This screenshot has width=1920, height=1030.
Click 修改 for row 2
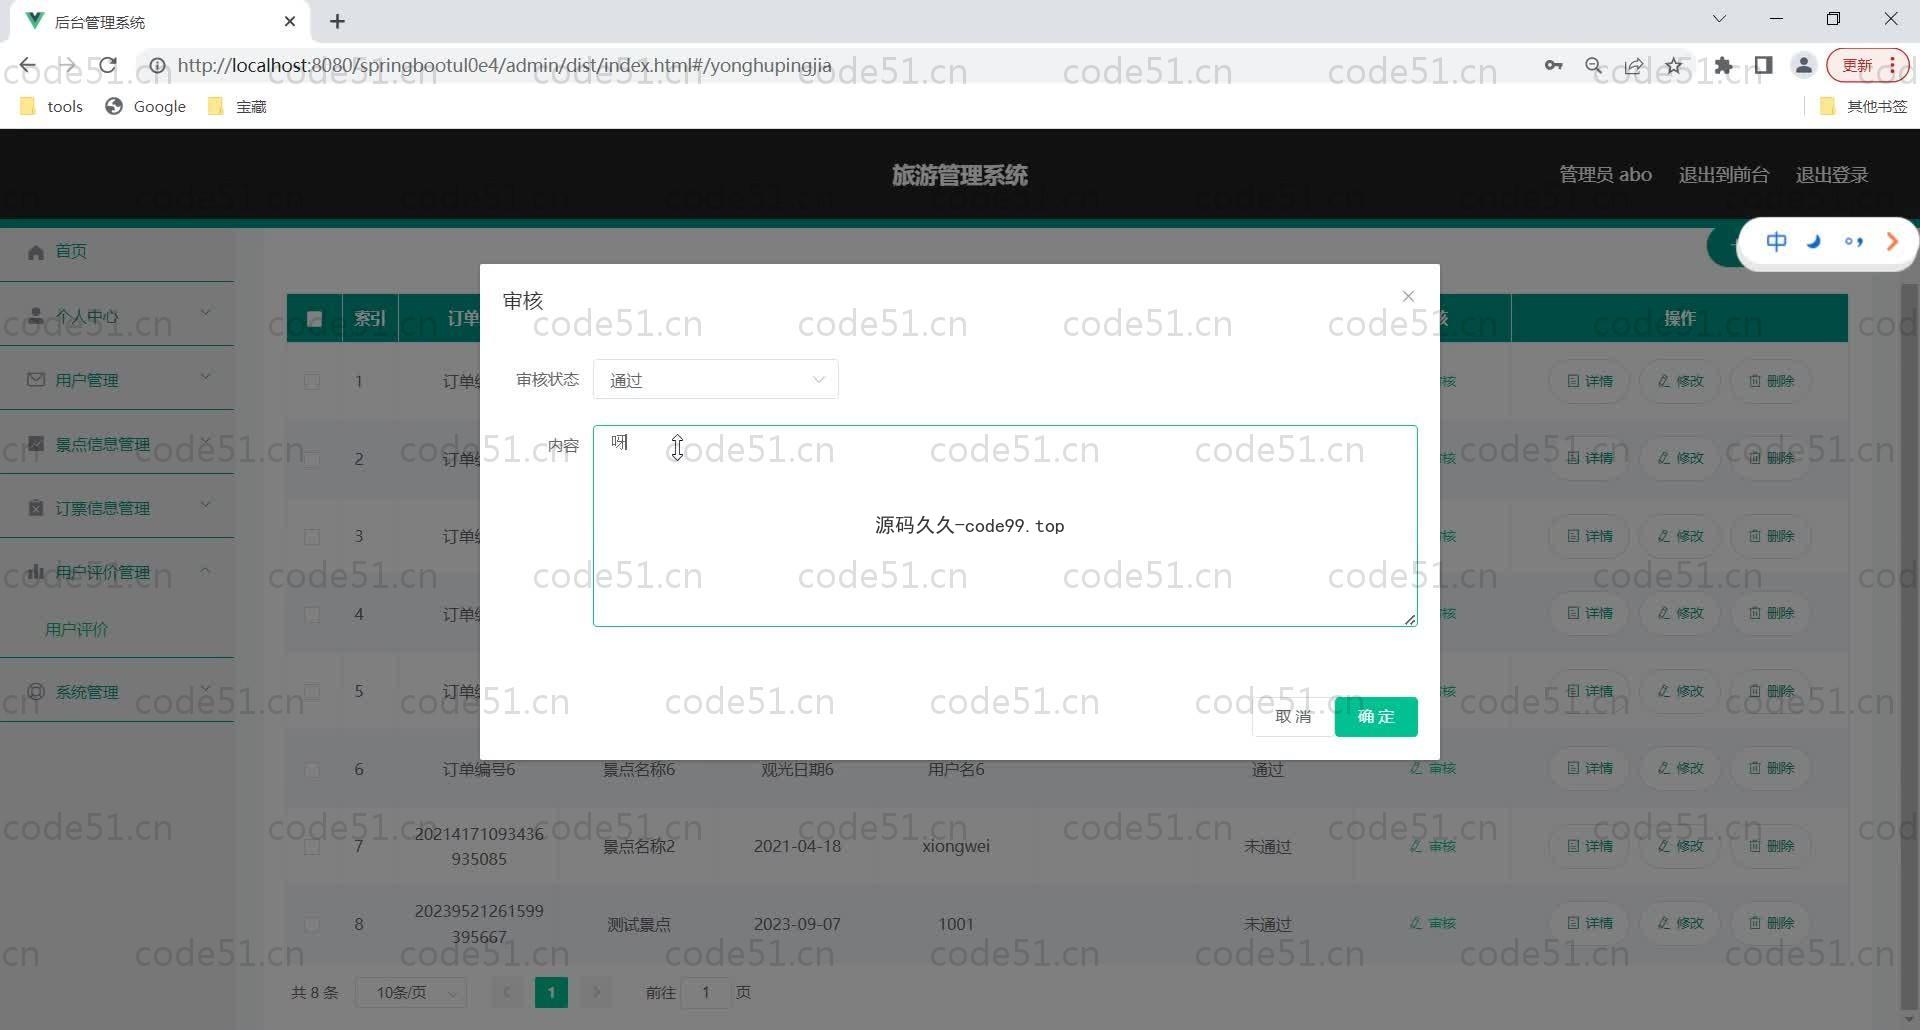coord(1680,458)
